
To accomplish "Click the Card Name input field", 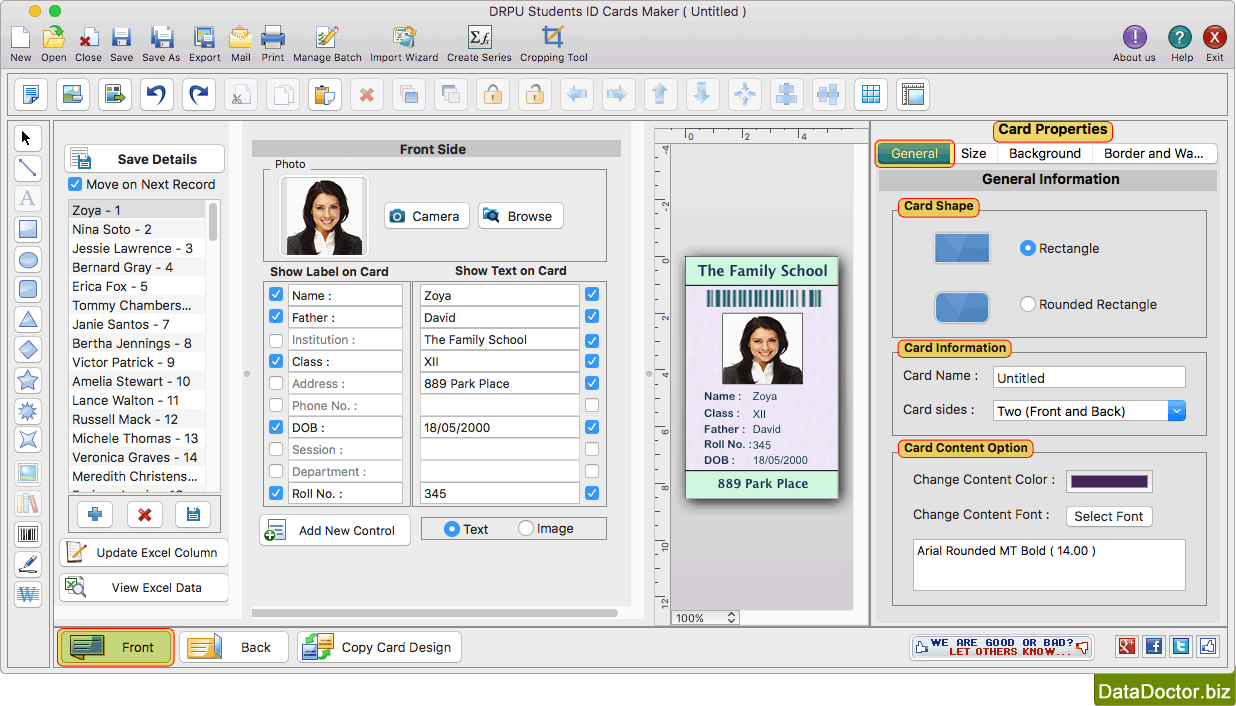I will click(1090, 377).
